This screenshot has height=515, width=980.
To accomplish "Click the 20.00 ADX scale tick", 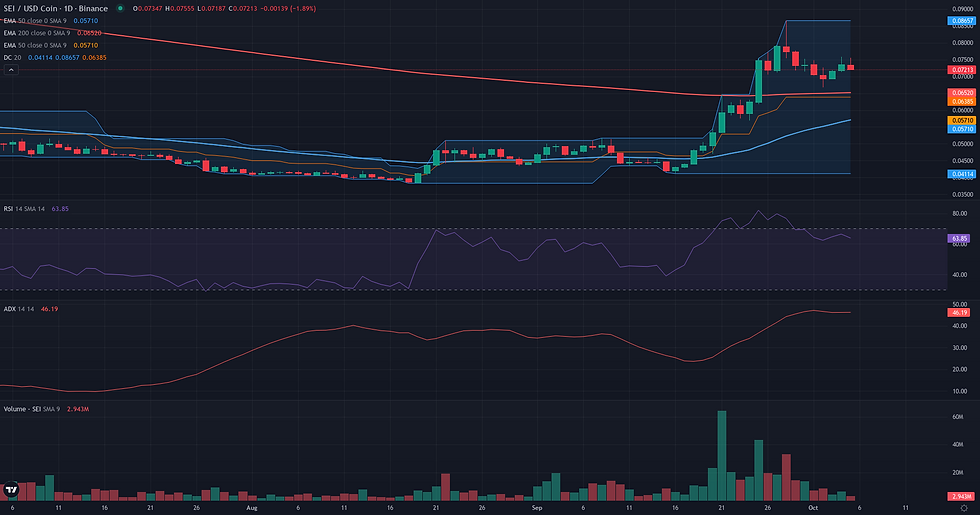I will (x=959, y=369).
